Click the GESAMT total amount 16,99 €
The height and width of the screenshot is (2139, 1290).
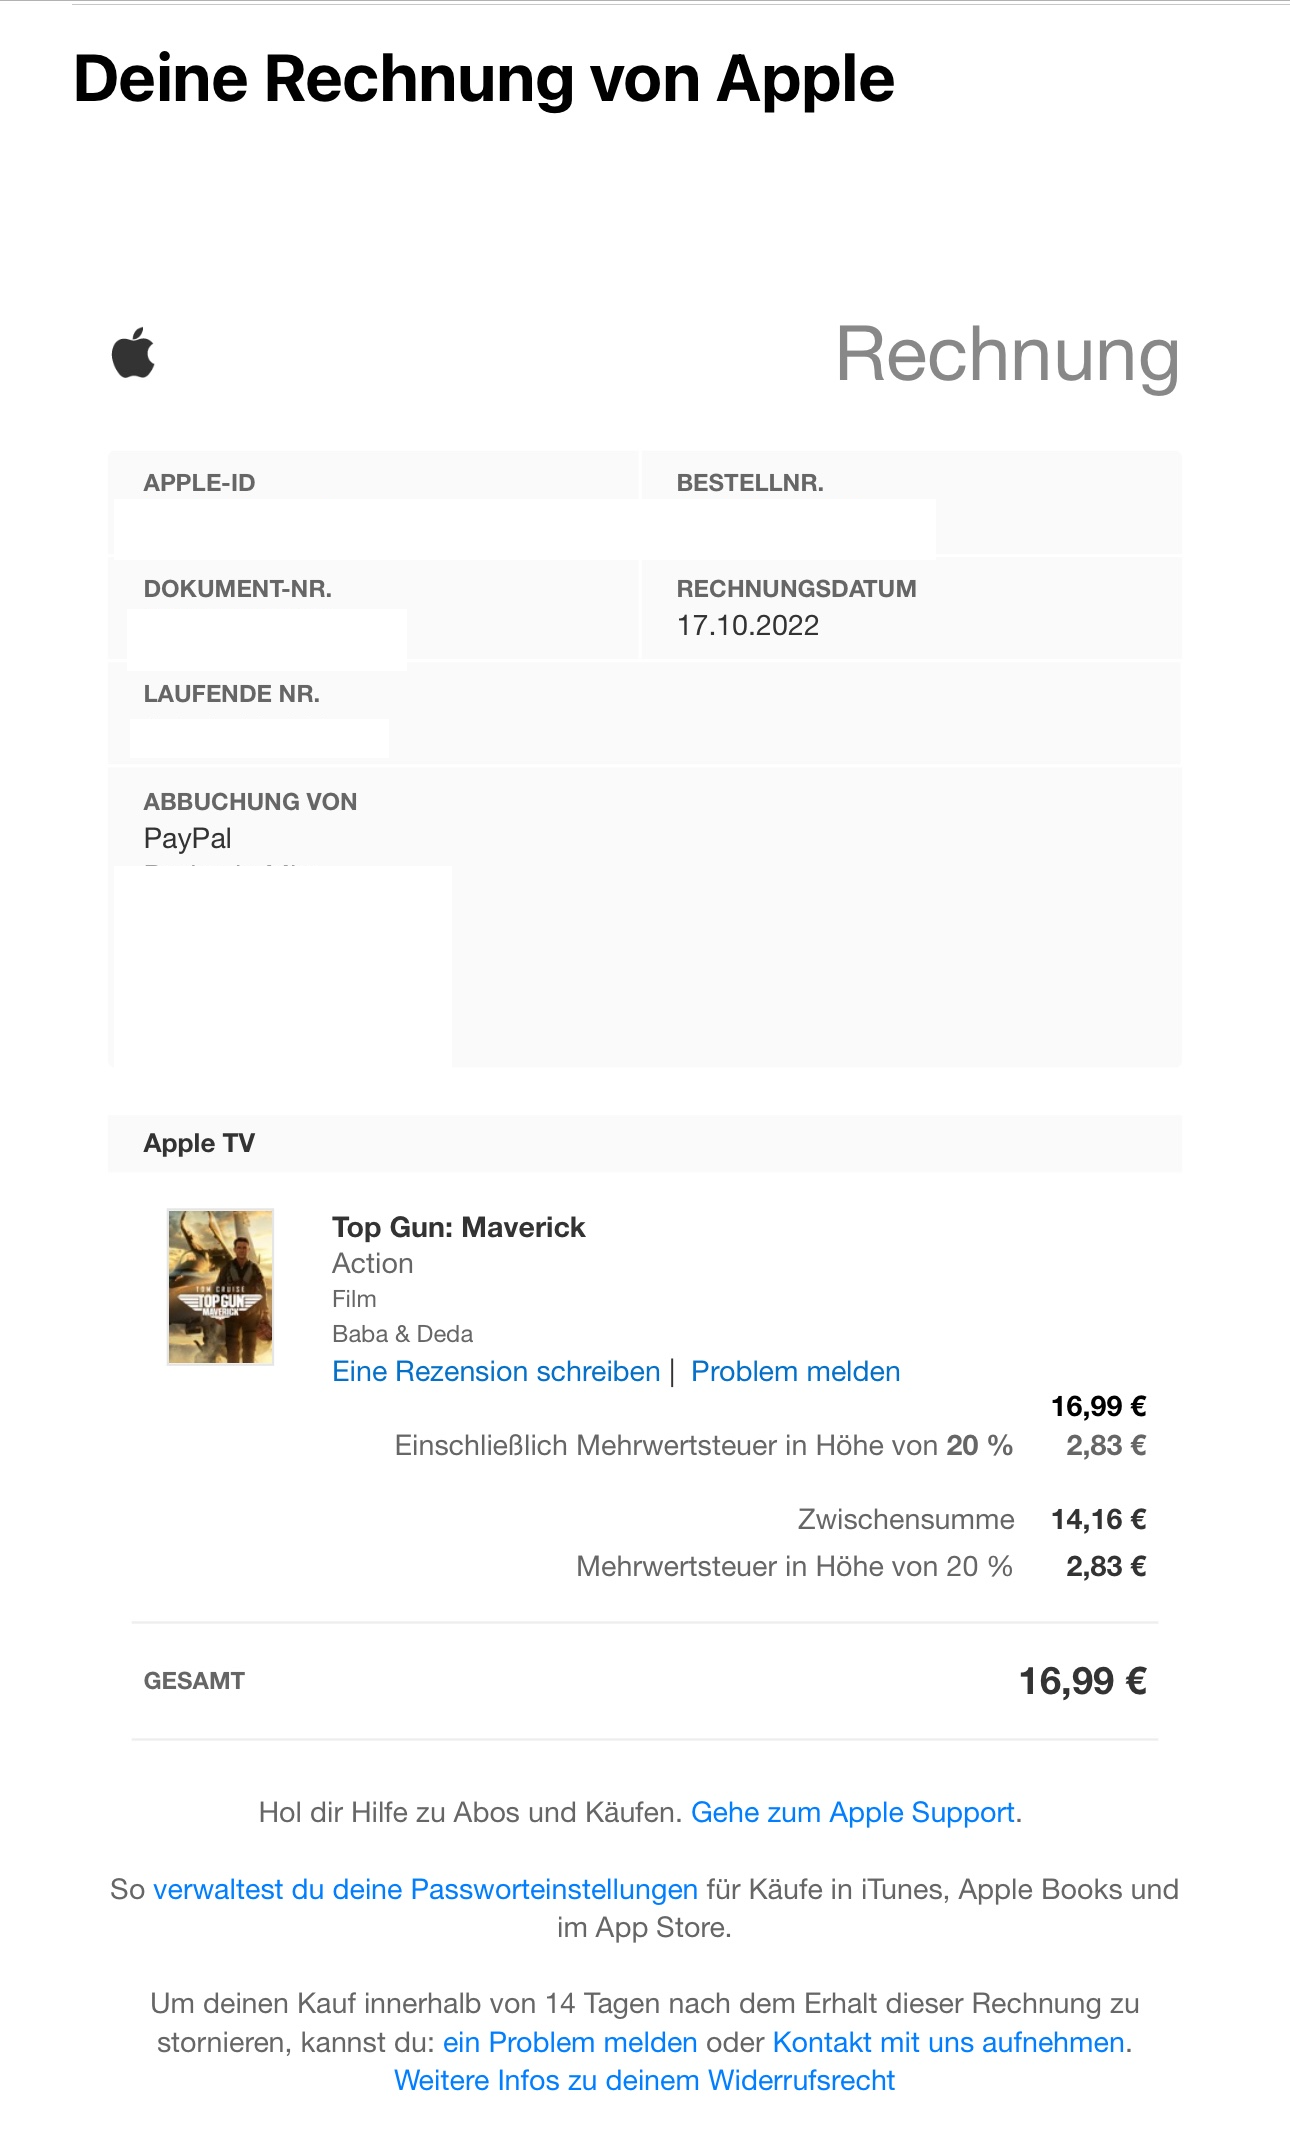[x=1082, y=1681]
